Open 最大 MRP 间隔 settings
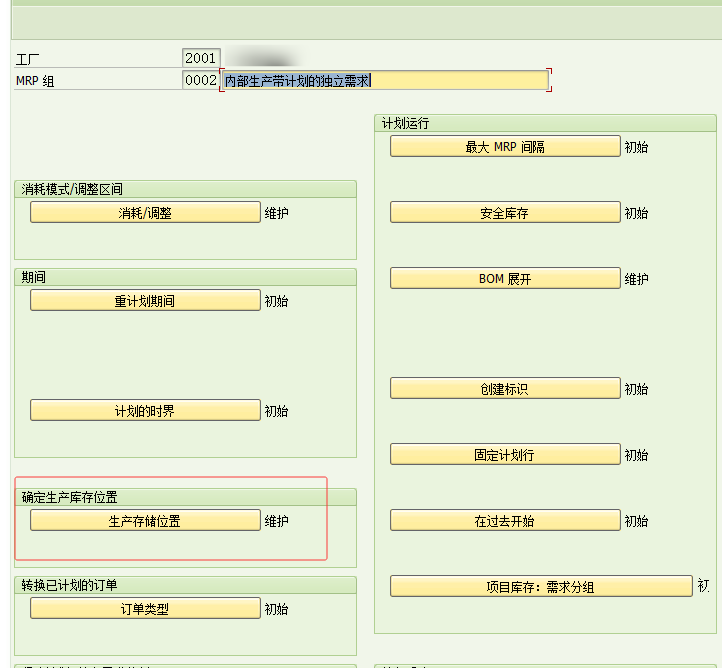Viewport: 722px width, 668px height. [505, 147]
